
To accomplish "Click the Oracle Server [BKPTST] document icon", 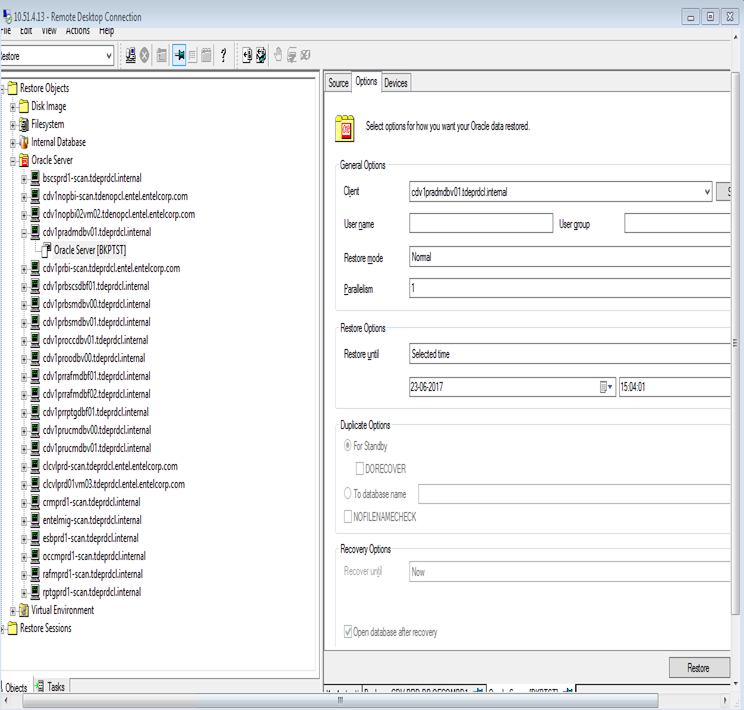I will pos(46,249).
